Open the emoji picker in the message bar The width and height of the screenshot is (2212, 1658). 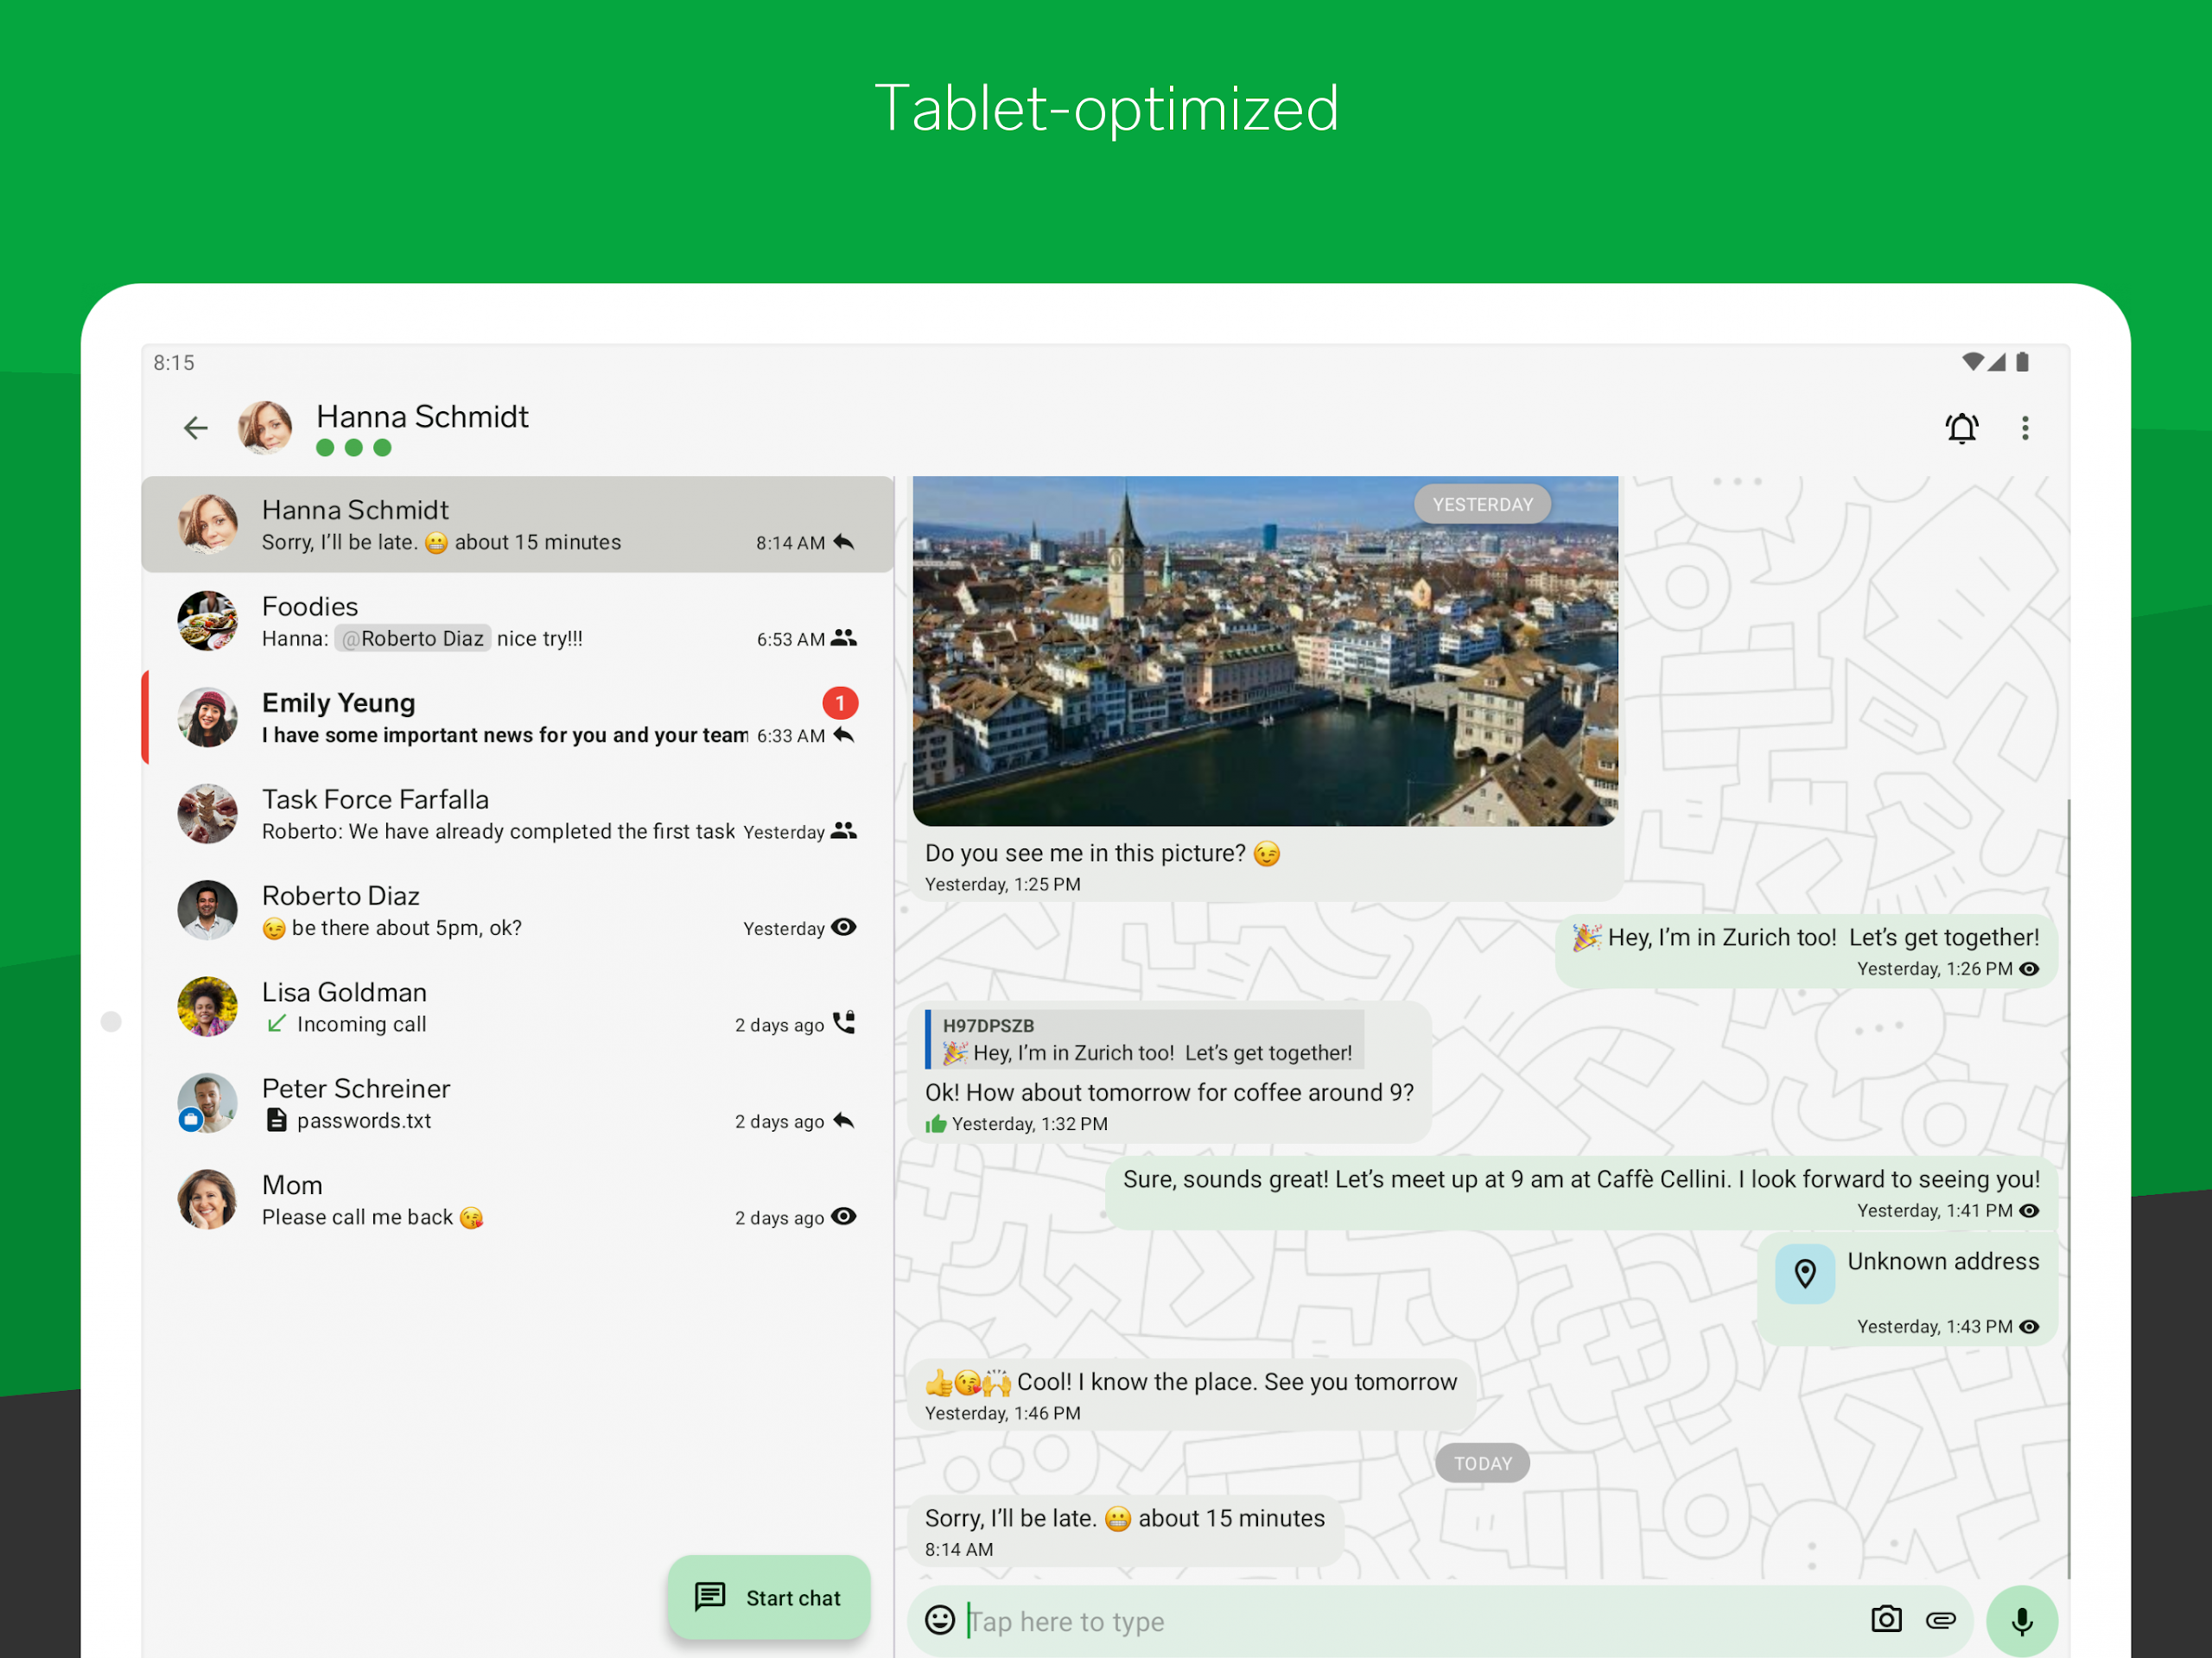click(x=941, y=1620)
